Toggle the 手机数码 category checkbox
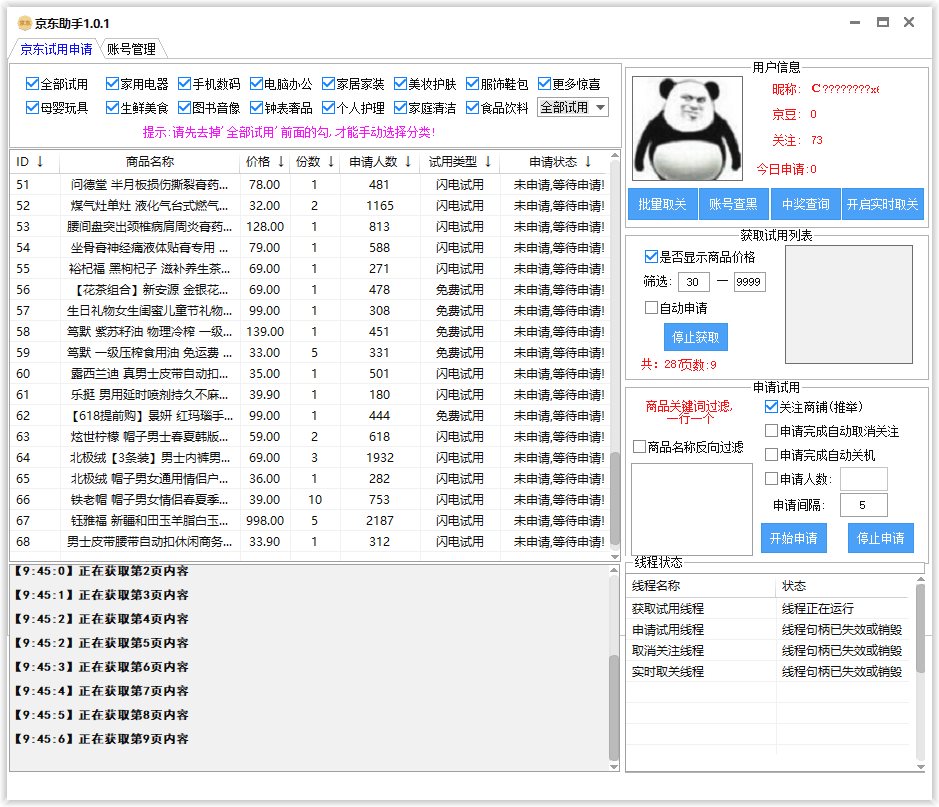Image resolution: width=939 pixels, height=807 pixels. [184, 84]
